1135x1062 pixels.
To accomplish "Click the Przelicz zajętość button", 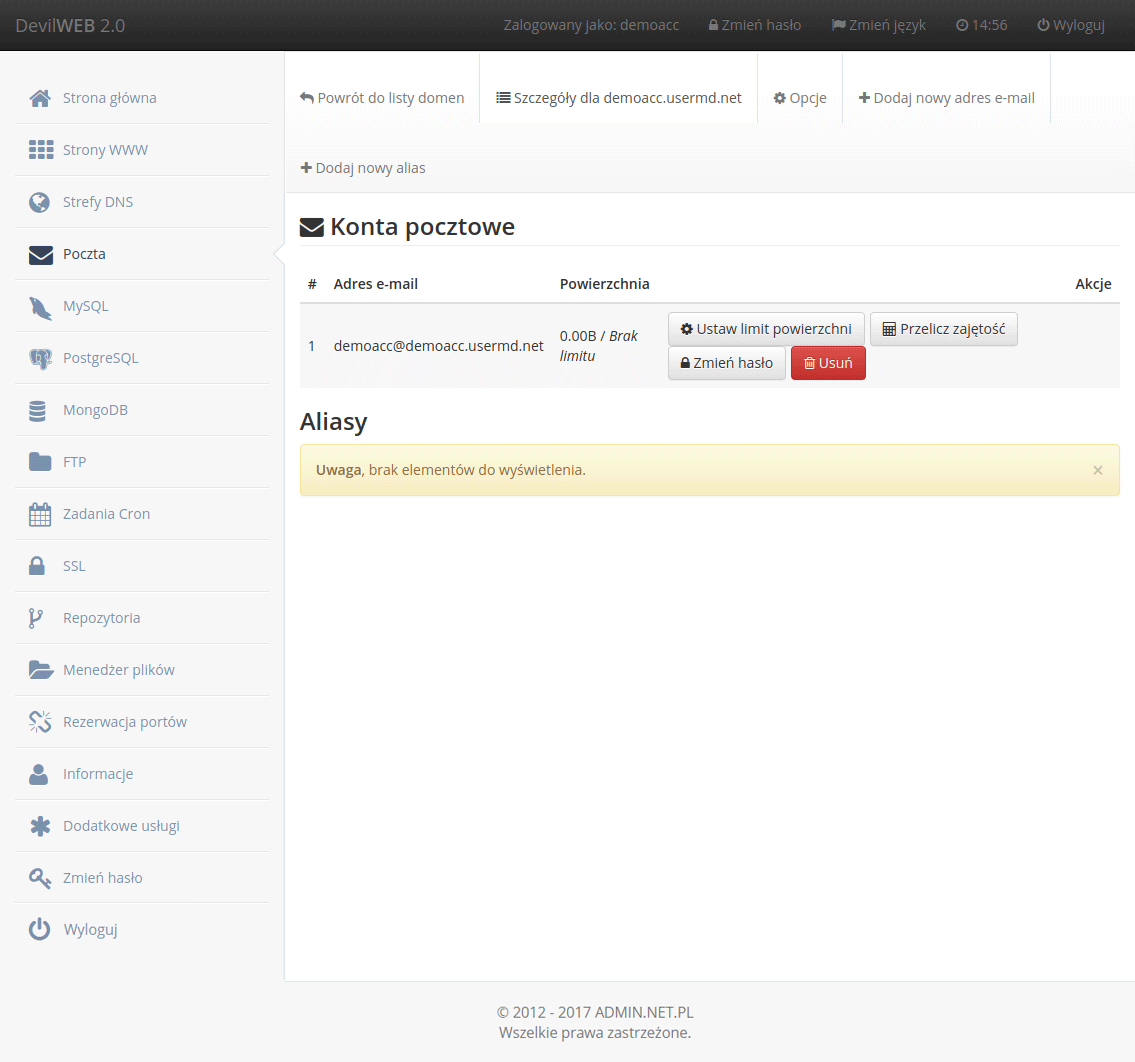I will point(943,329).
